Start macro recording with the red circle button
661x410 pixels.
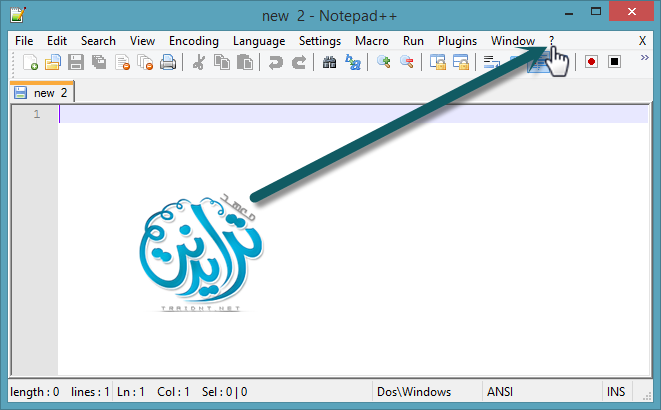click(592, 62)
